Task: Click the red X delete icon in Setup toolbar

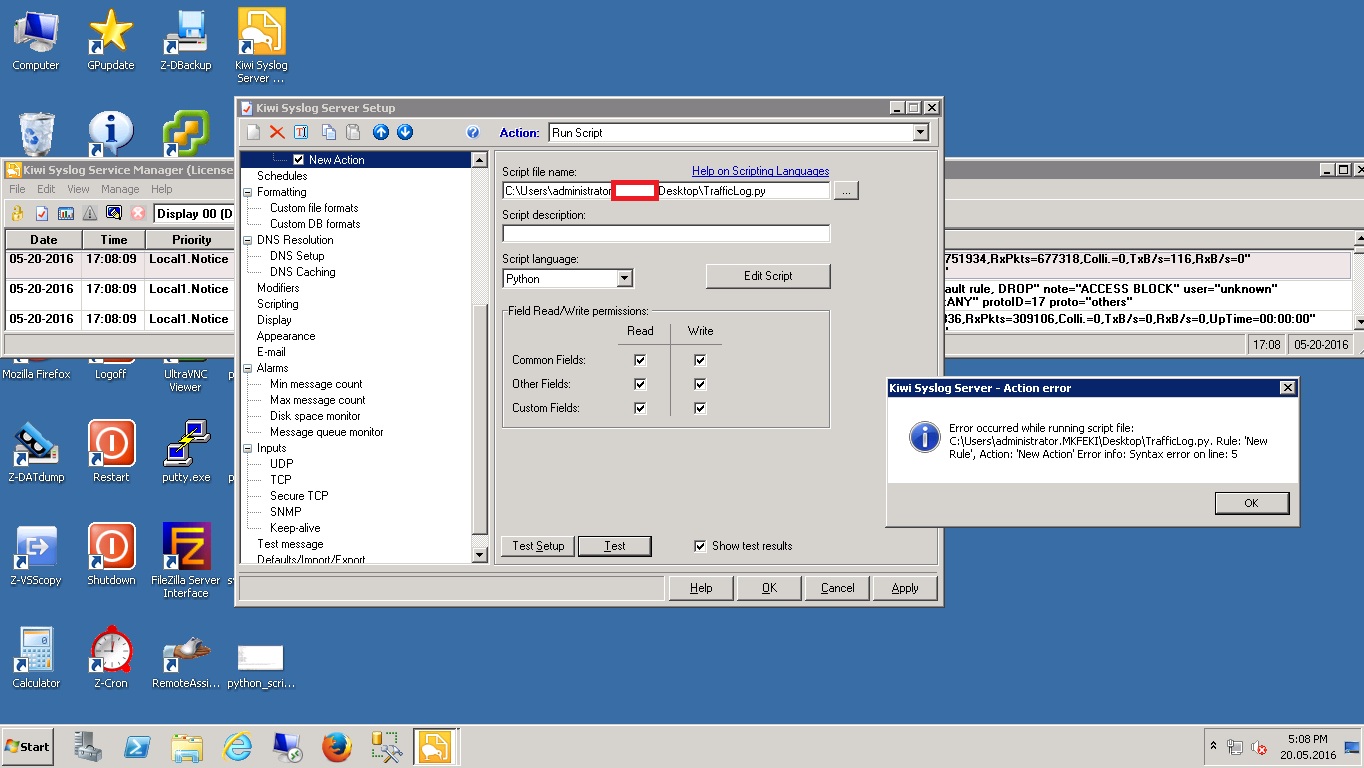Action: tap(277, 132)
